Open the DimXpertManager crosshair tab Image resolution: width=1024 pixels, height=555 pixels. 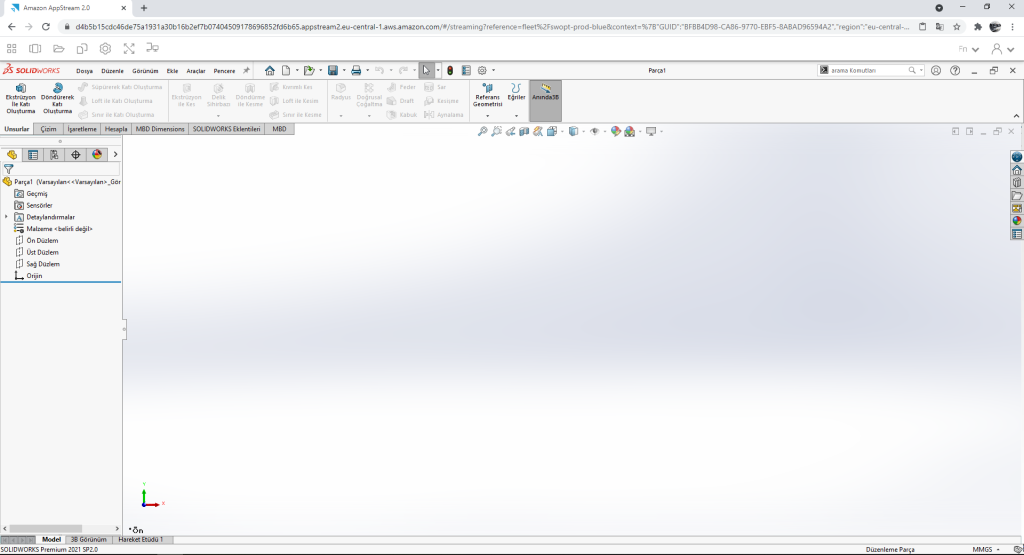[76, 154]
